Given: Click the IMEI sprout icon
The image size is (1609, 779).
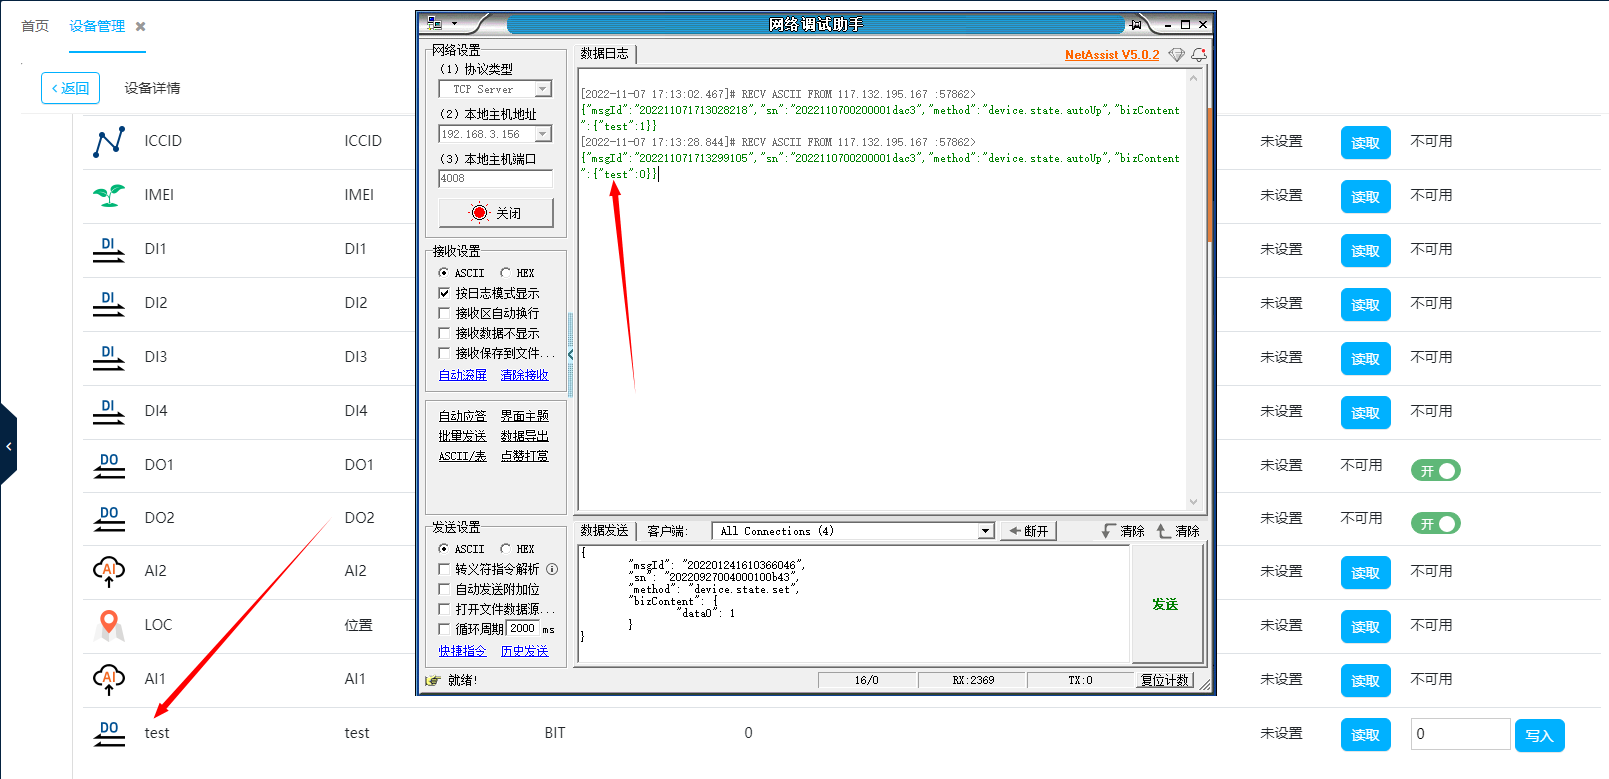Looking at the screenshot, I should coord(109,195).
